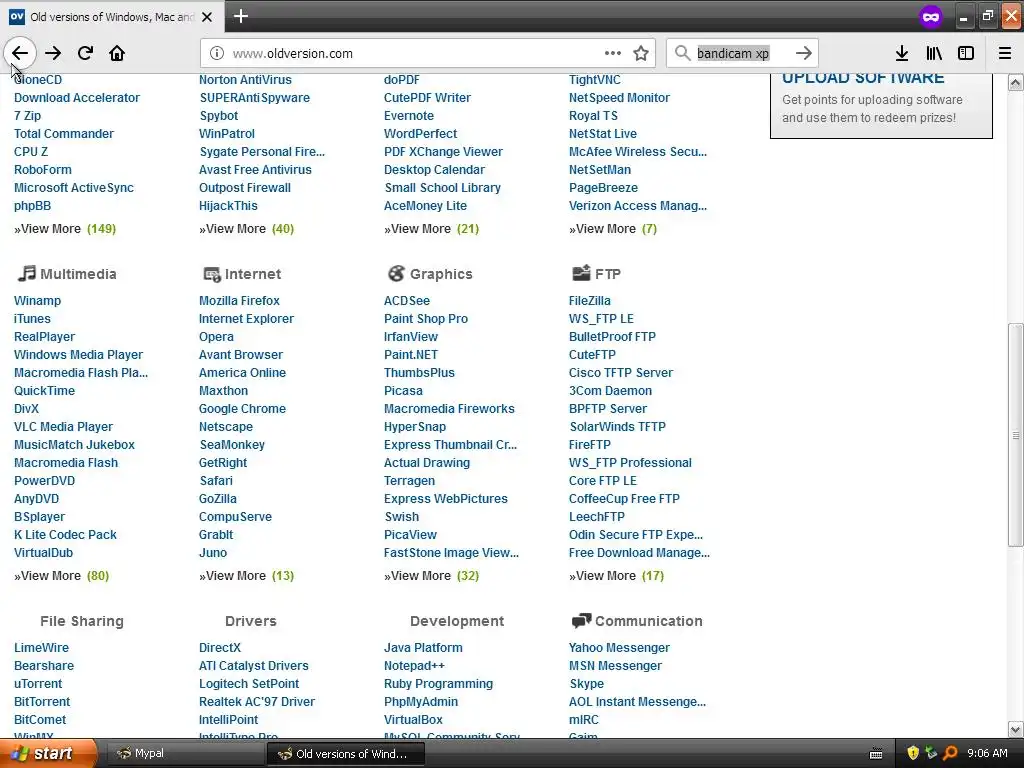Screen dimensions: 1024x768
Task: Click the search magnifier icon
Action: (x=682, y=53)
